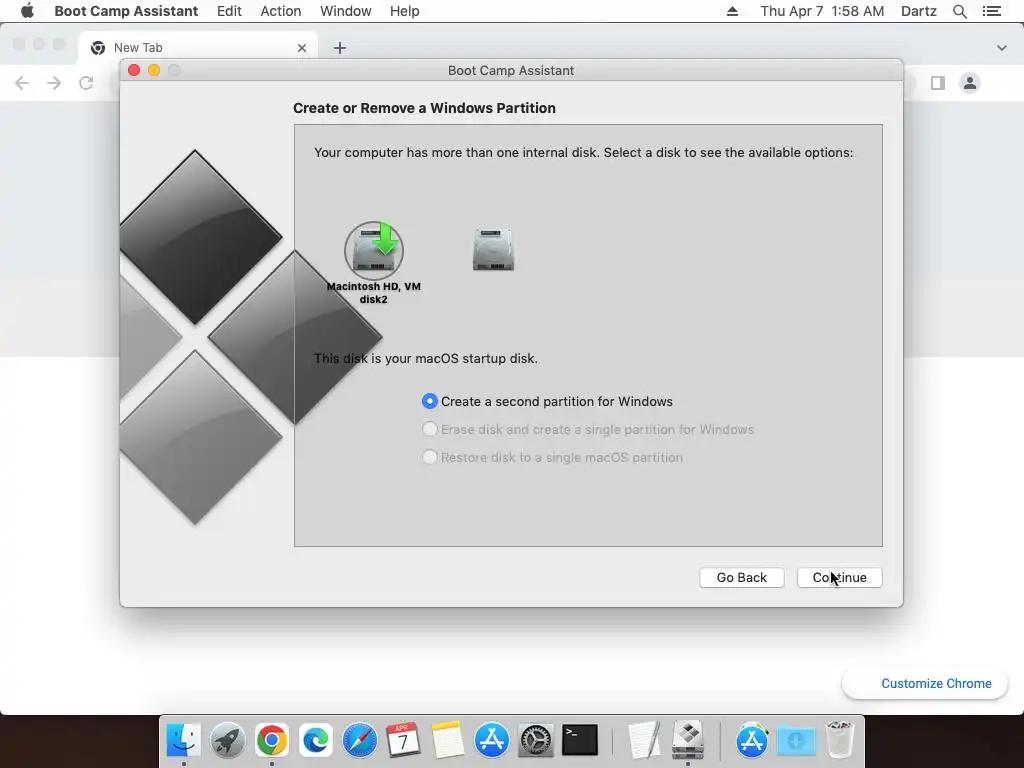
Task: Open the Boot Camp Assistant menu
Action: pos(126,11)
